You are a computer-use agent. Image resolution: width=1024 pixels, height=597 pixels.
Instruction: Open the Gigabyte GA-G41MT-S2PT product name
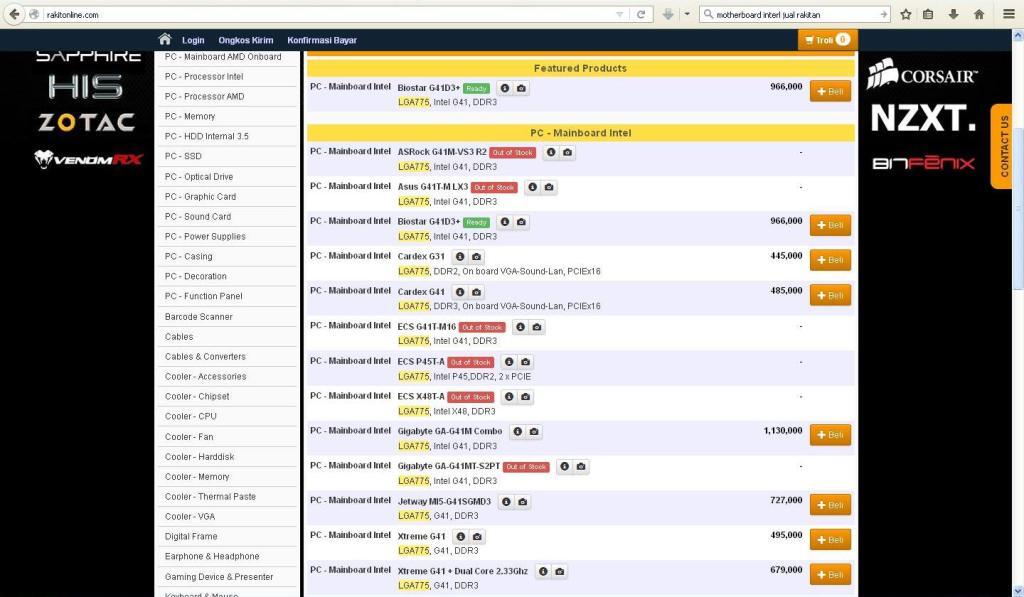[448, 466]
